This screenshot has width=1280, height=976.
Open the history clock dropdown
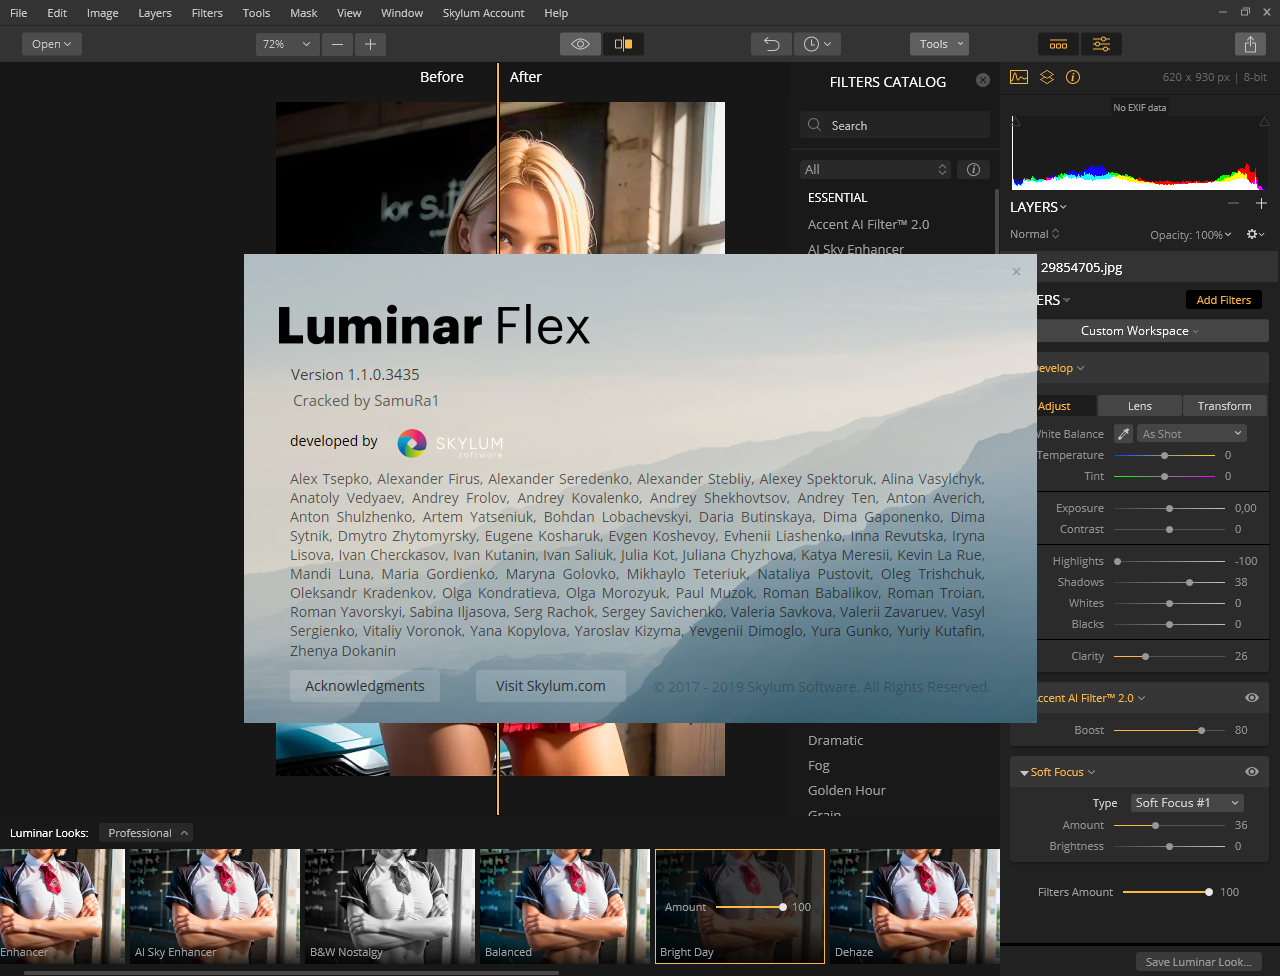[x=817, y=44]
